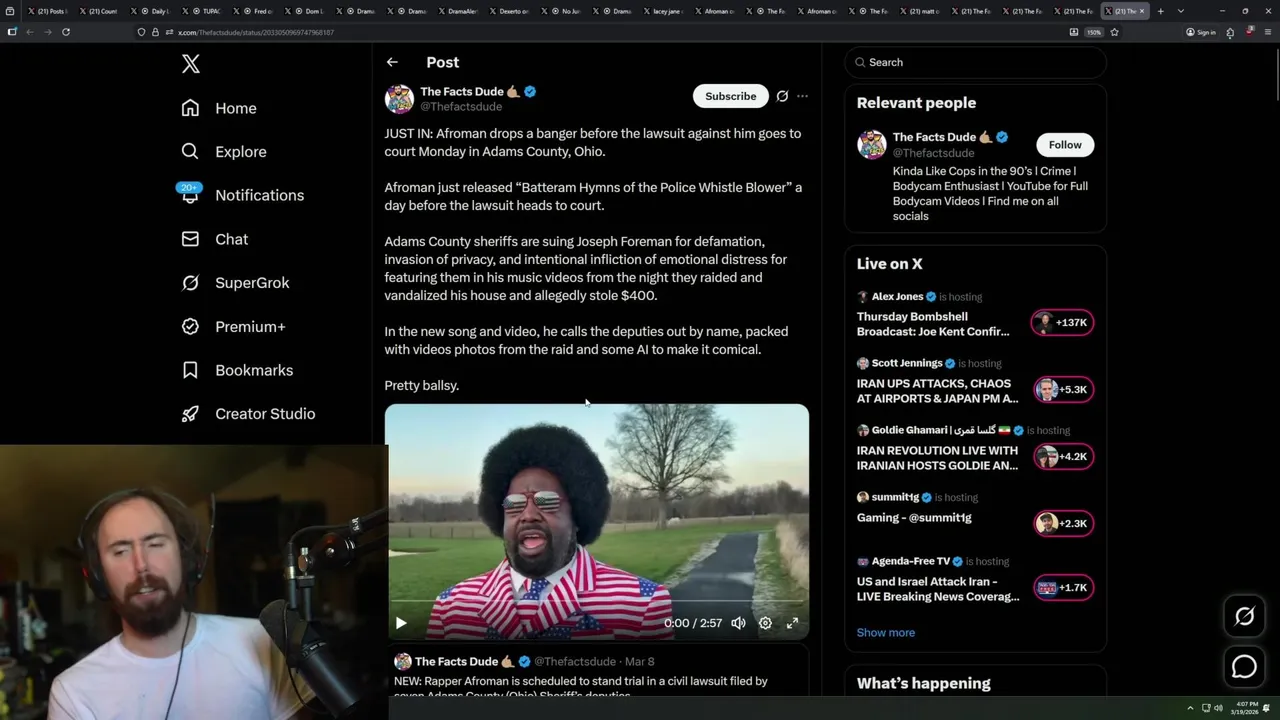The width and height of the screenshot is (1280, 720).
Task: Click browser Sign in button
Action: click(1201, 32)
